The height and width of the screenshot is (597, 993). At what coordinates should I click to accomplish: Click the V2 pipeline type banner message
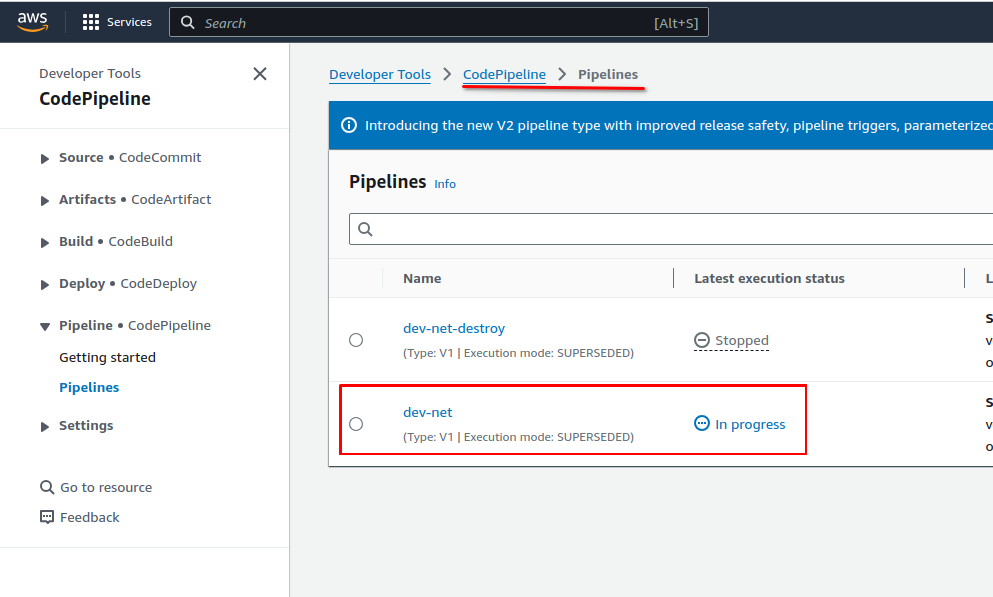(x=679, y=125)
